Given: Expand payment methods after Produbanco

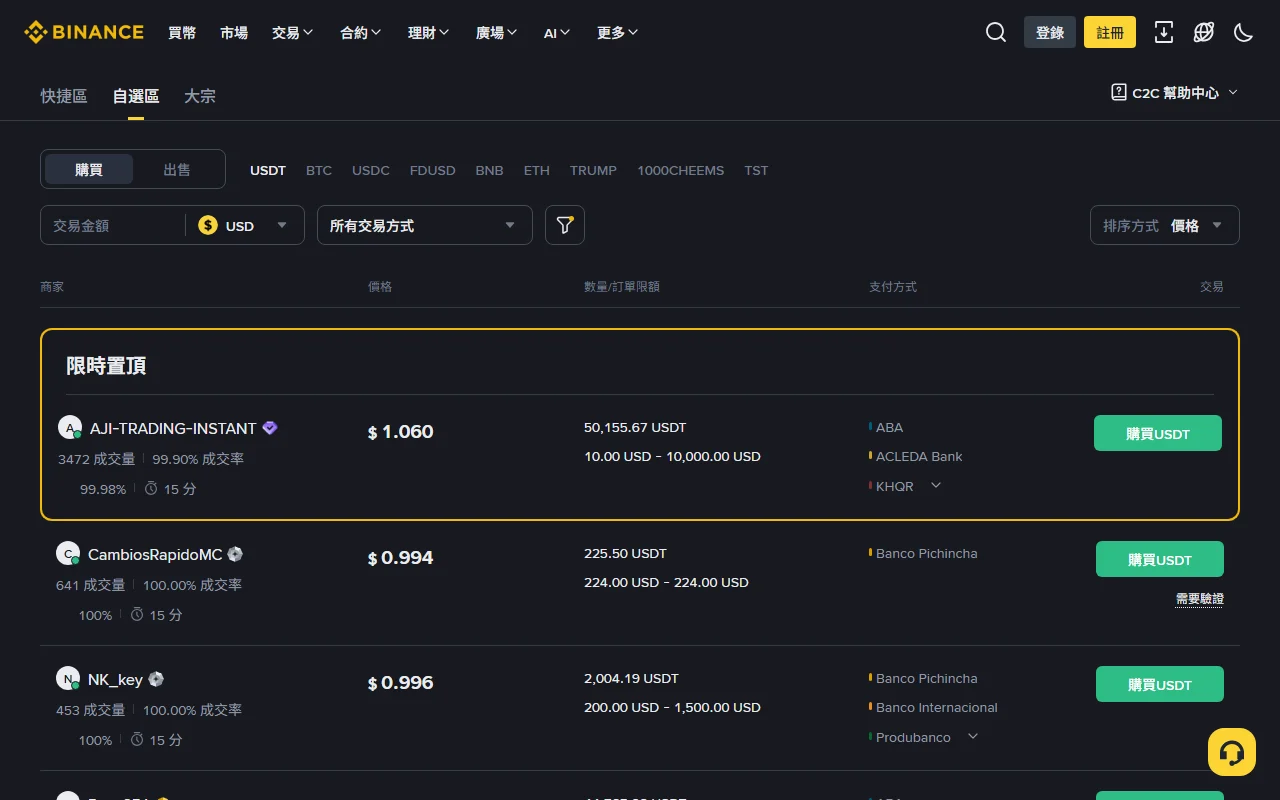Looking at the screenshot, I should point(973,736).
